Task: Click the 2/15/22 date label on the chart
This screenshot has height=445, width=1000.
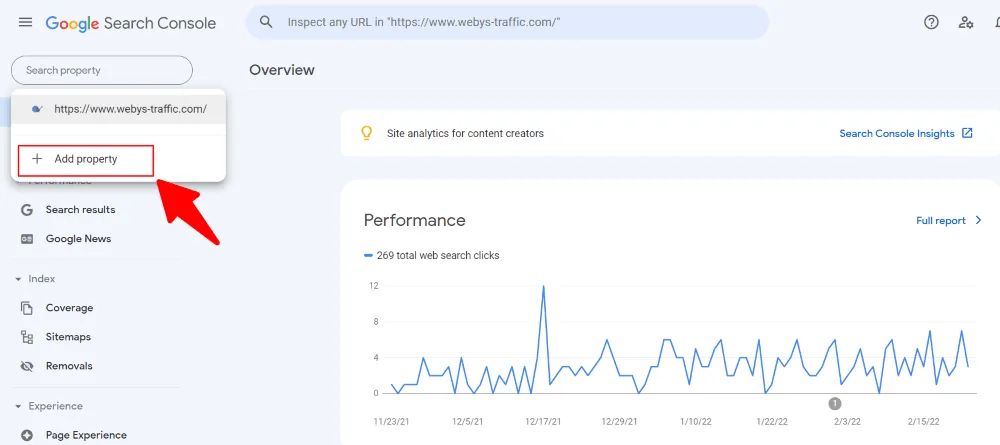Action: [922, 422]
